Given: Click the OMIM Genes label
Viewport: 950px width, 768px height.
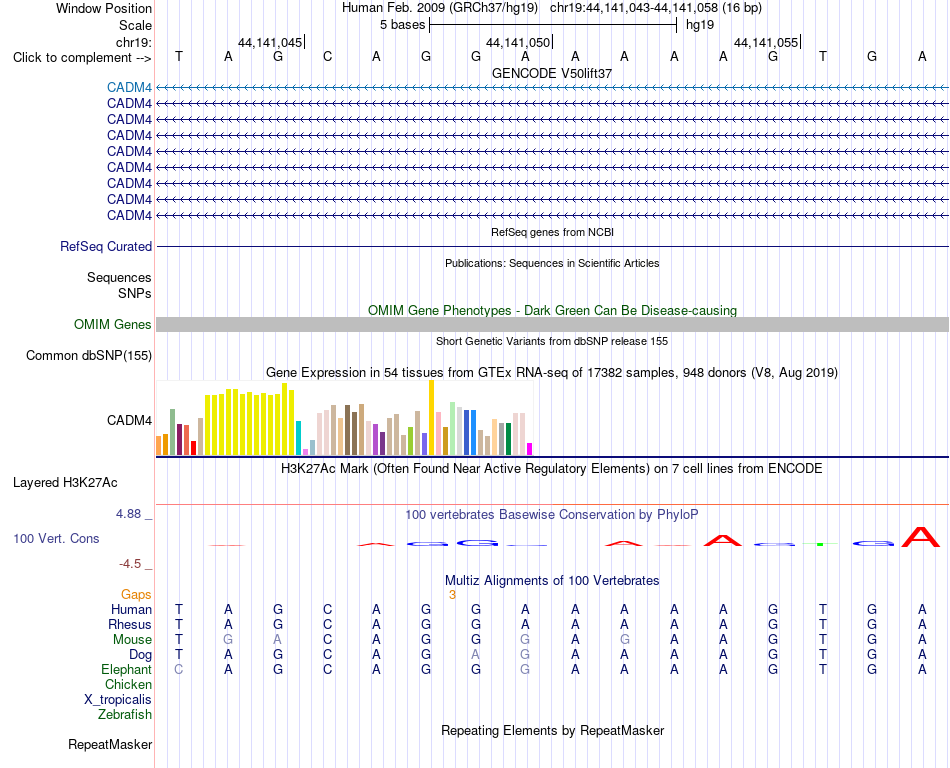Looking at the screenshot, I should coord(113,325).
